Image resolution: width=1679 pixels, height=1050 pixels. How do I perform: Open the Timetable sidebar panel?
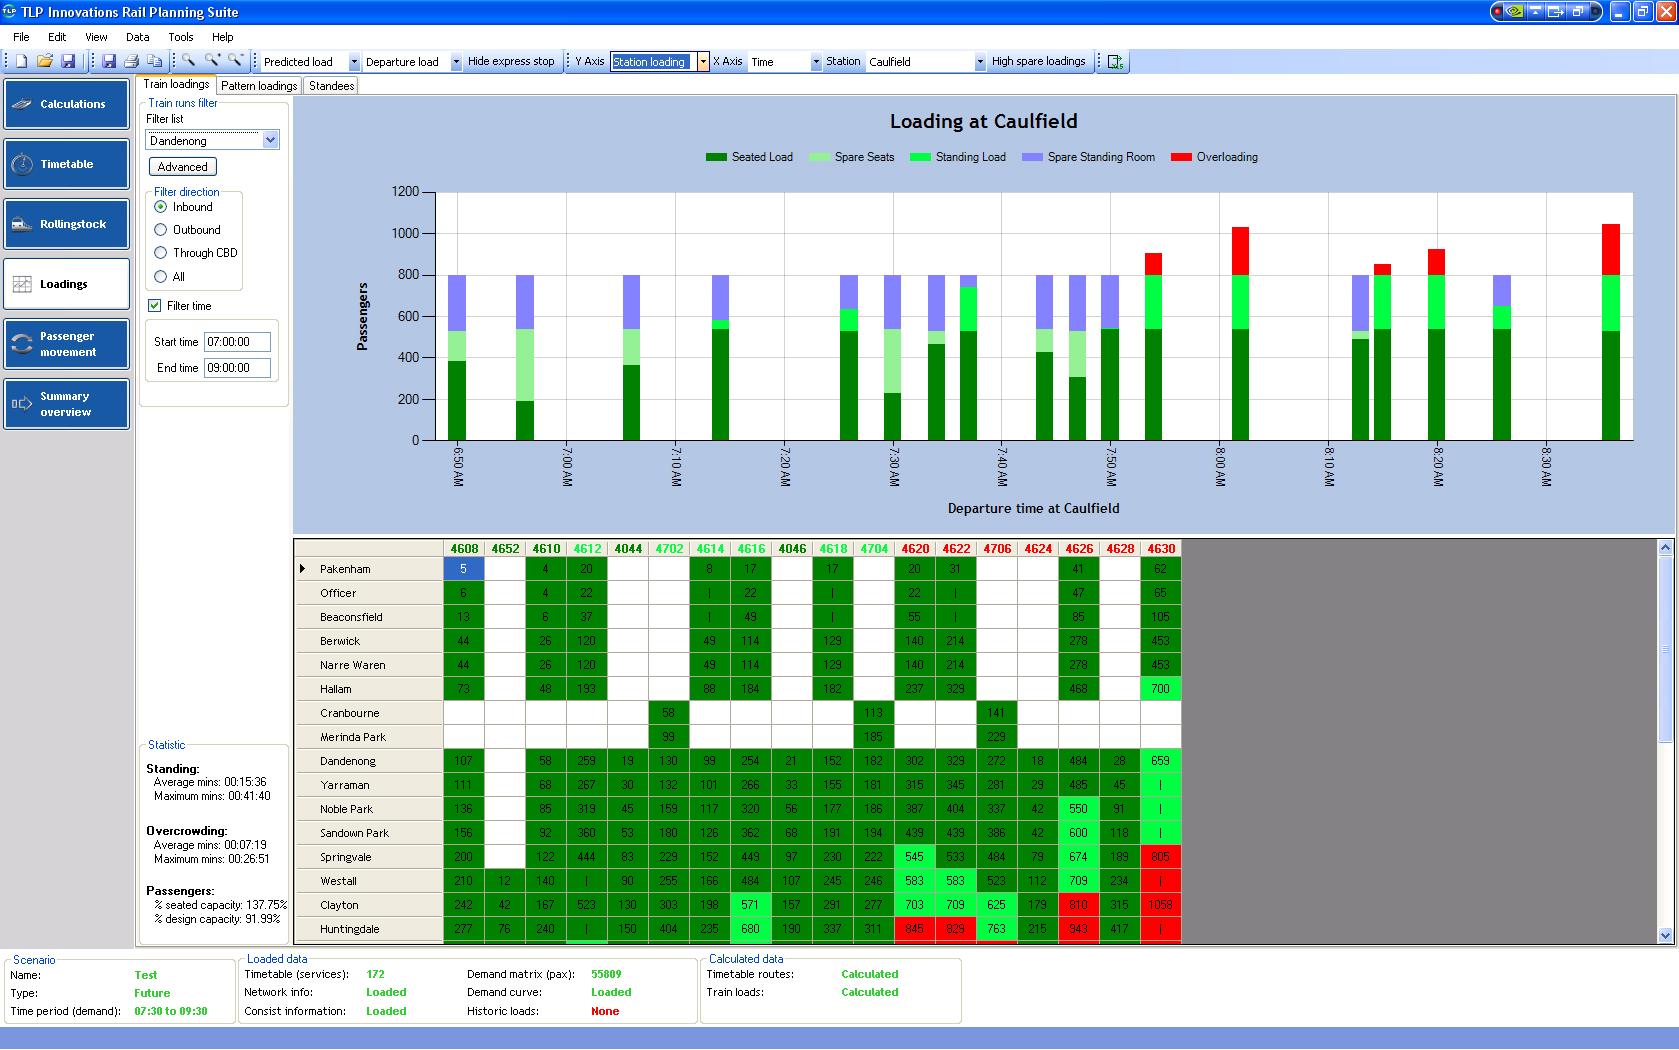click(x=66, y=164)
